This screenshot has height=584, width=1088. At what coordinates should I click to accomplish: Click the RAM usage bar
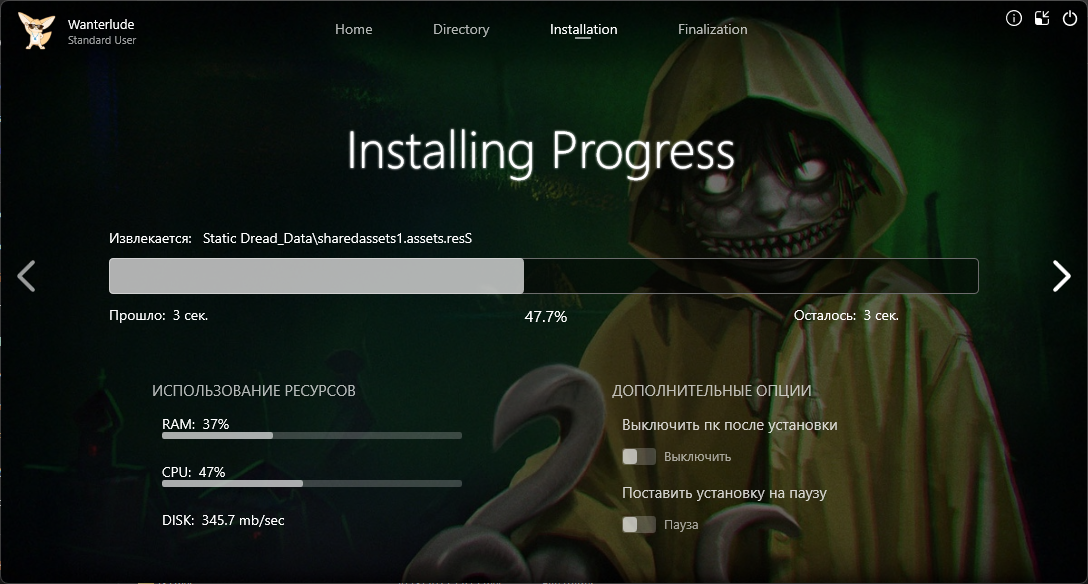pos(312,436)
